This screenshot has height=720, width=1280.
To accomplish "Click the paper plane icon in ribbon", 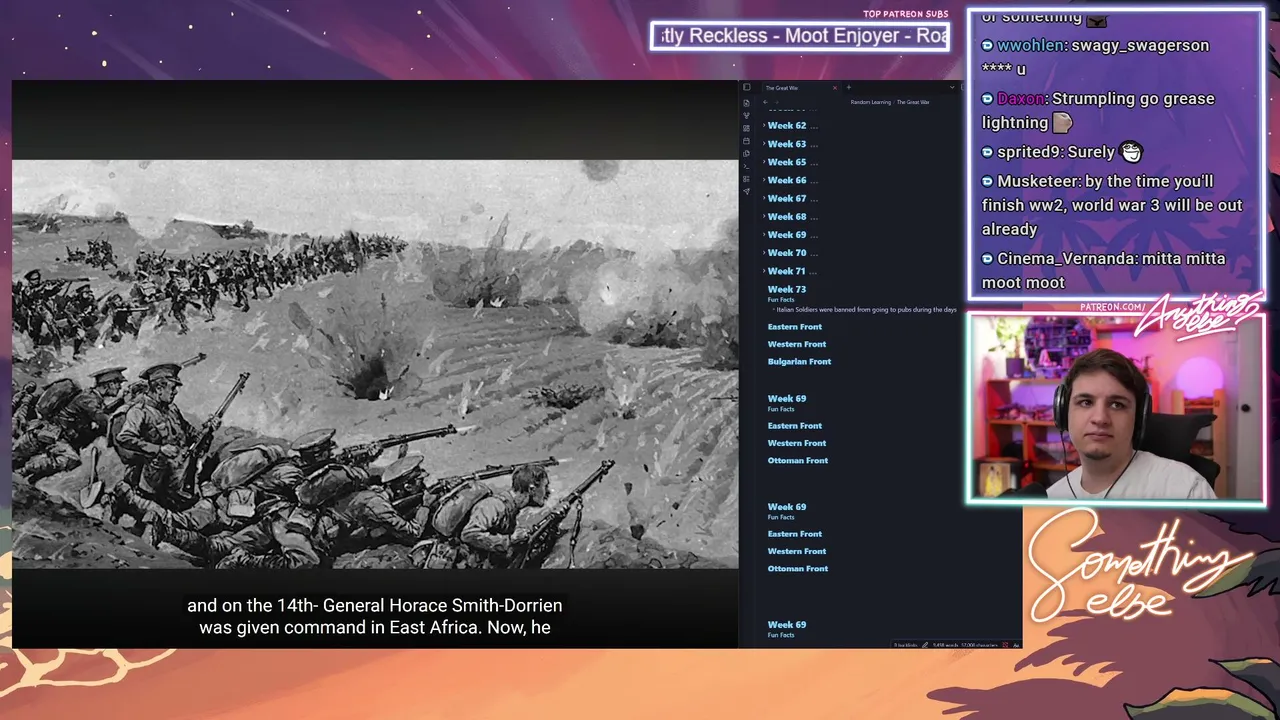I will click(x=746, y=191).
